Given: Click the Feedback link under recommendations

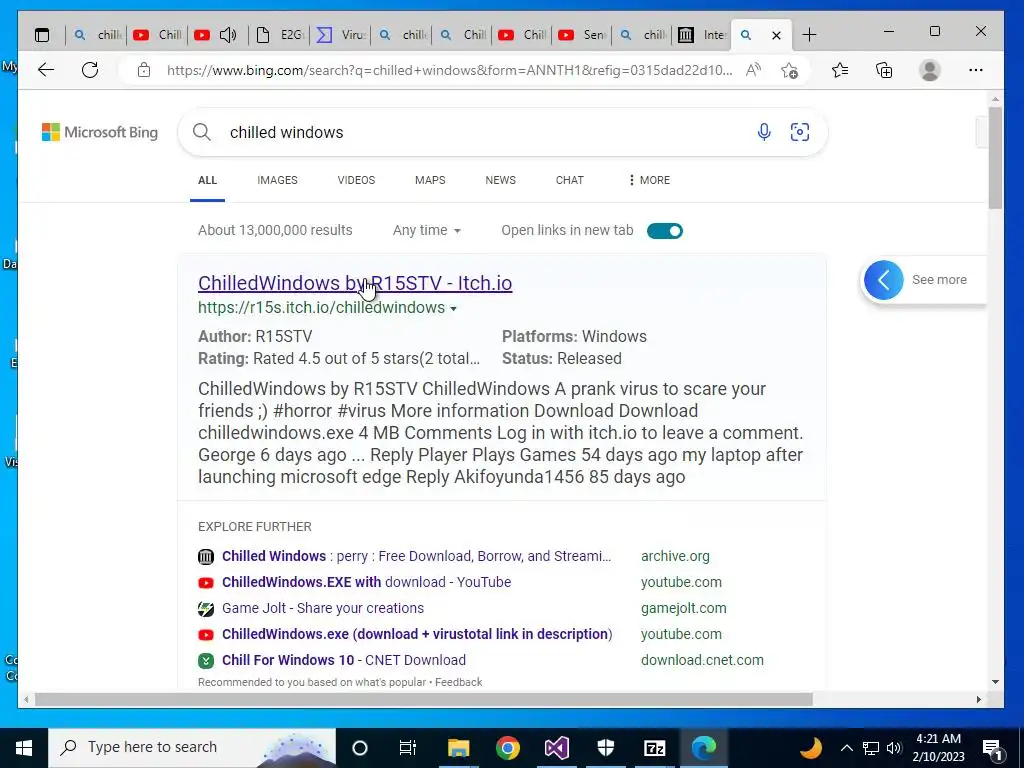Looking at the screenshot, I should (458, 682).
